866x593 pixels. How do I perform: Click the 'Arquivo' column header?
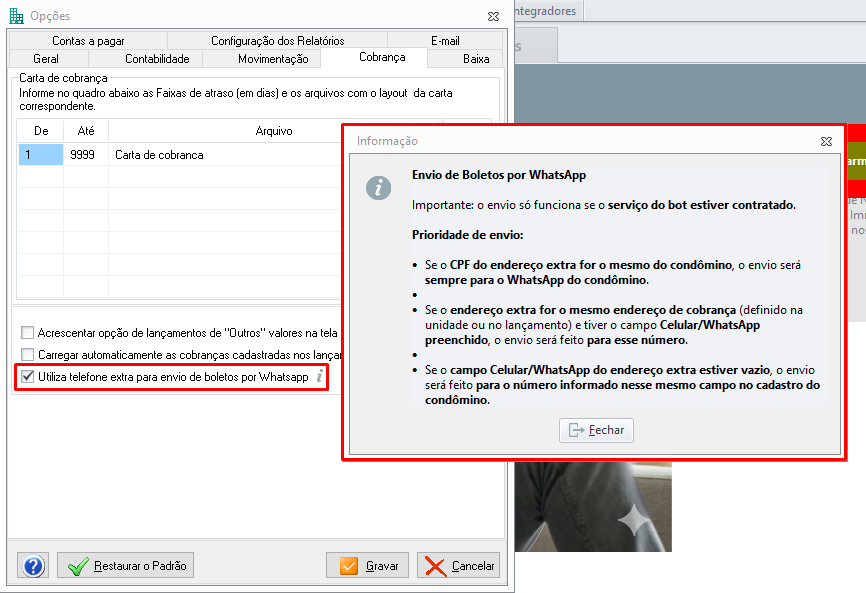coord(274,131)
